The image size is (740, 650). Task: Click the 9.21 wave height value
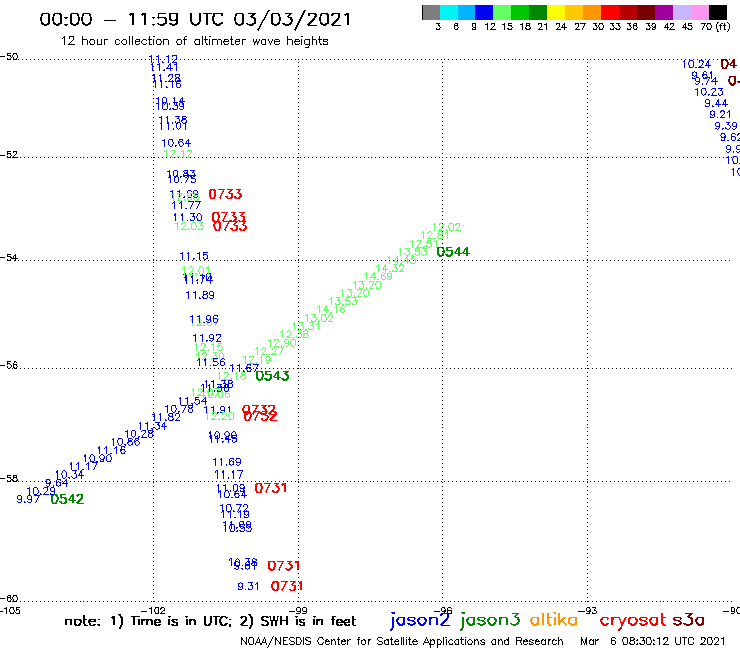point(721,115)
